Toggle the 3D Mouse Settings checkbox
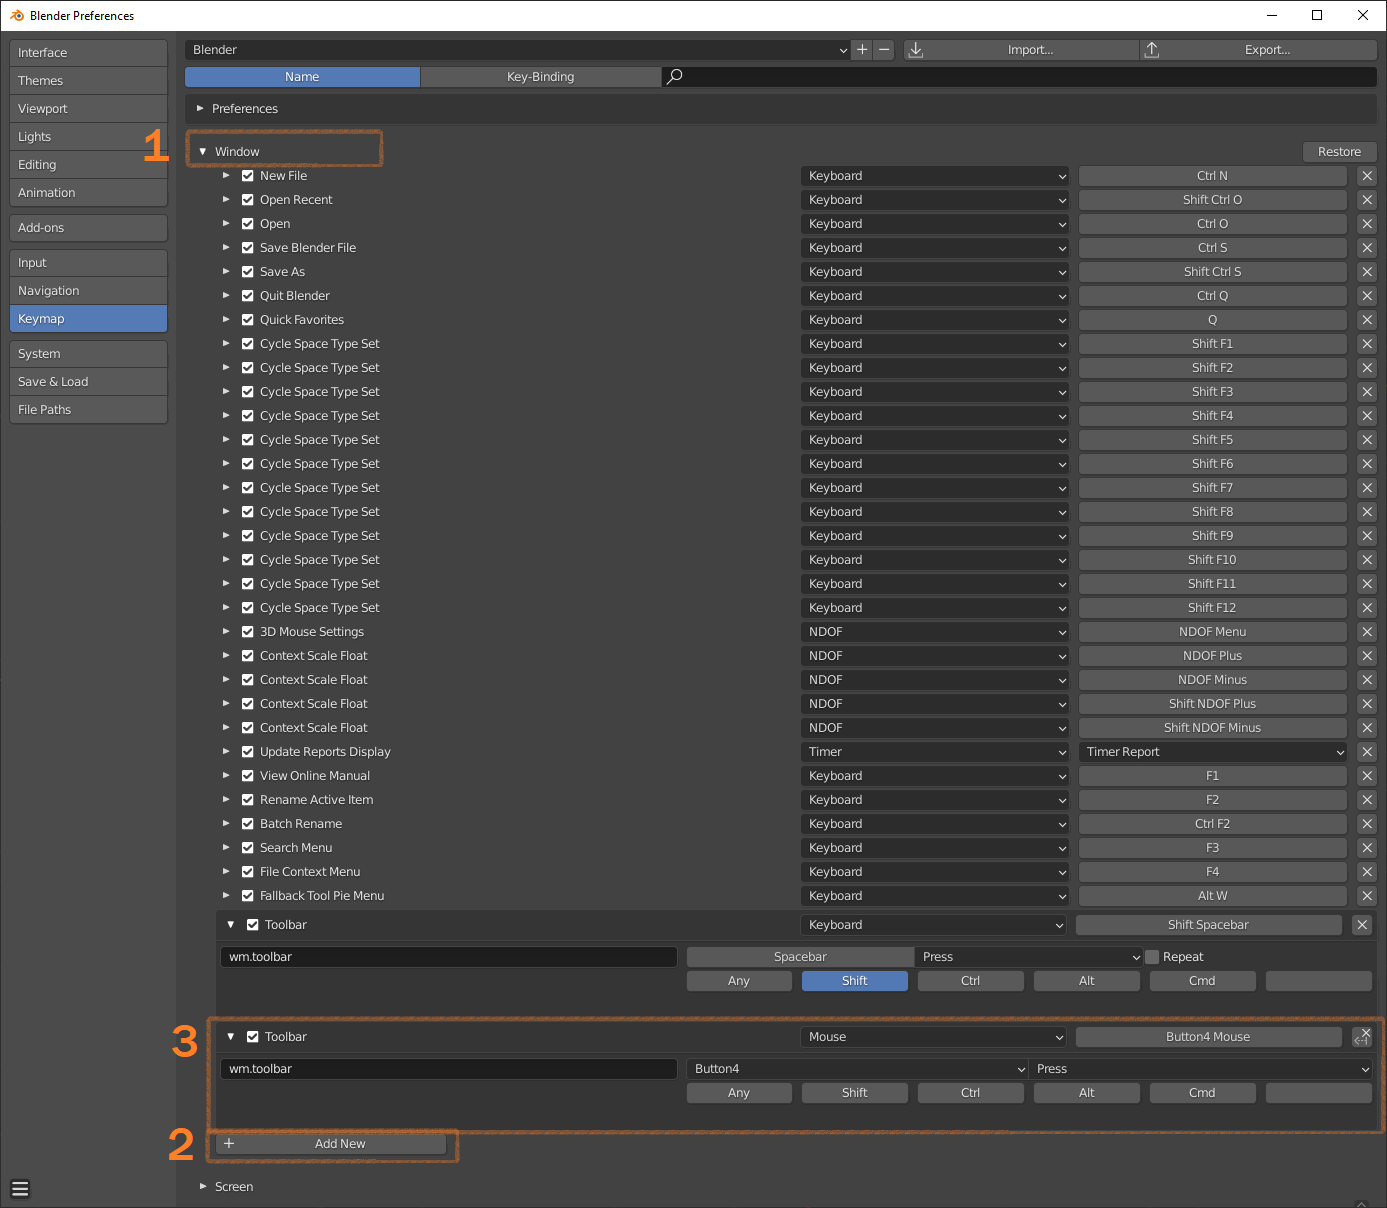This screenshot has height=1208, width=1387. pyautogui.click(x=248, y=632)
